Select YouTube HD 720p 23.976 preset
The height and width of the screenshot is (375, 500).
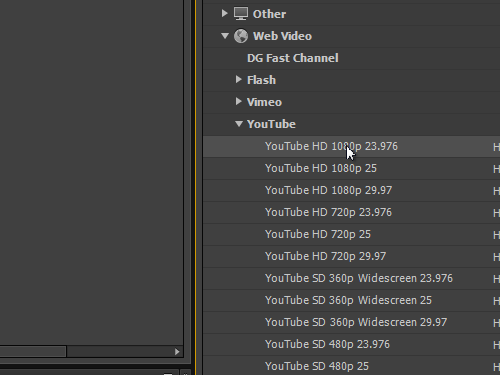328,212
